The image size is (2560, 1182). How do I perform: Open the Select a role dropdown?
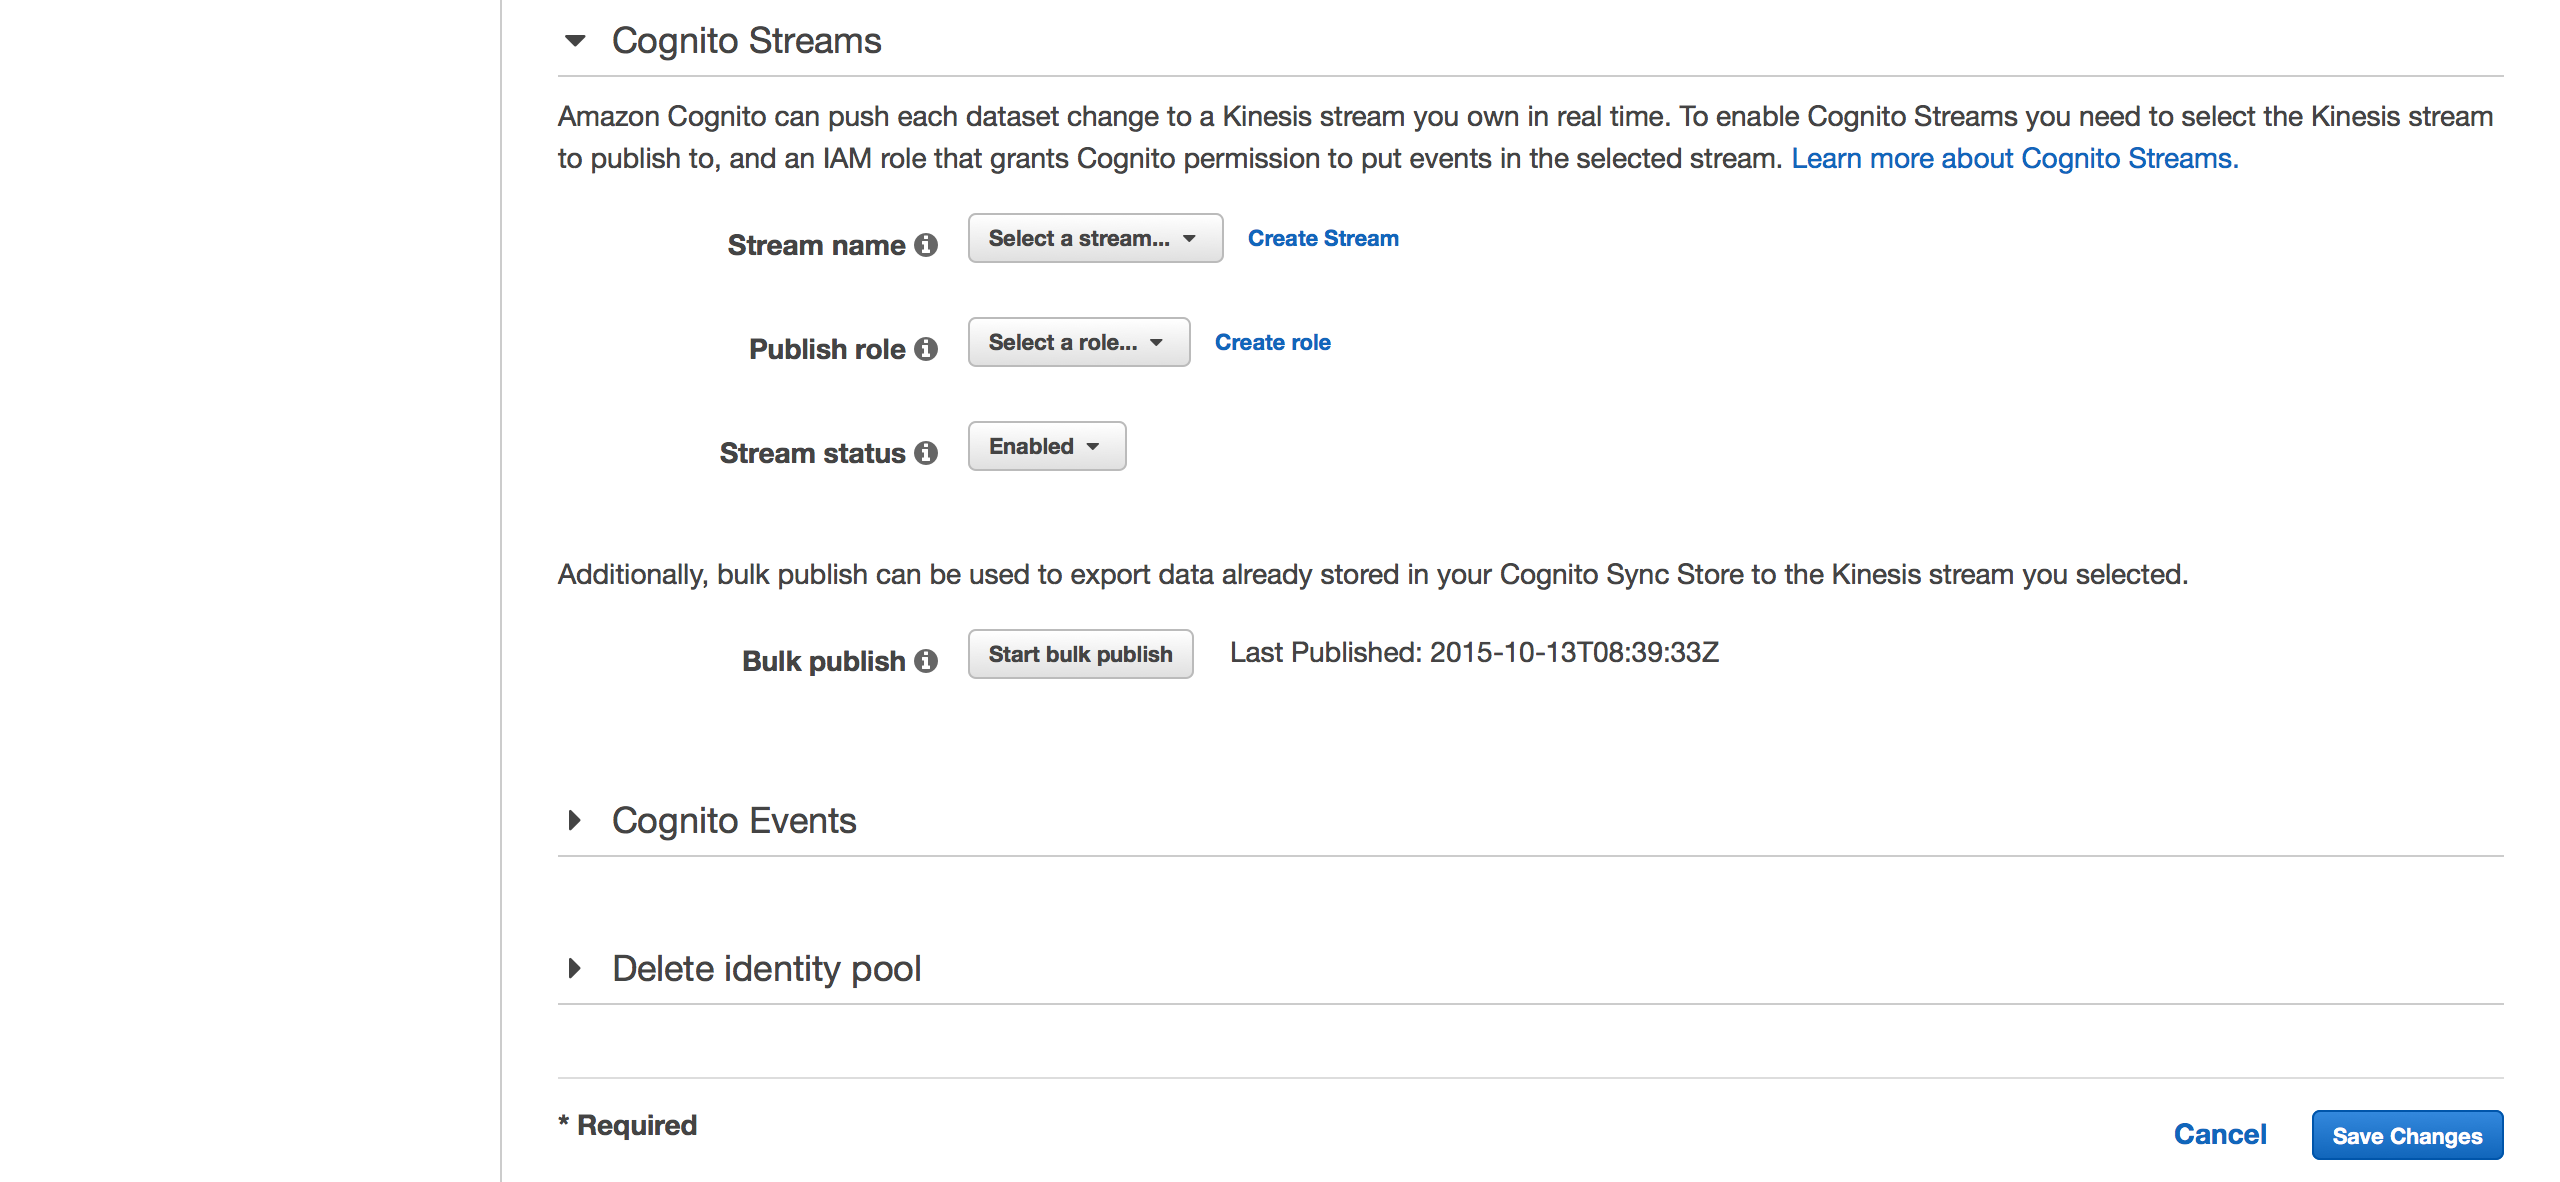click(1079, 342)
